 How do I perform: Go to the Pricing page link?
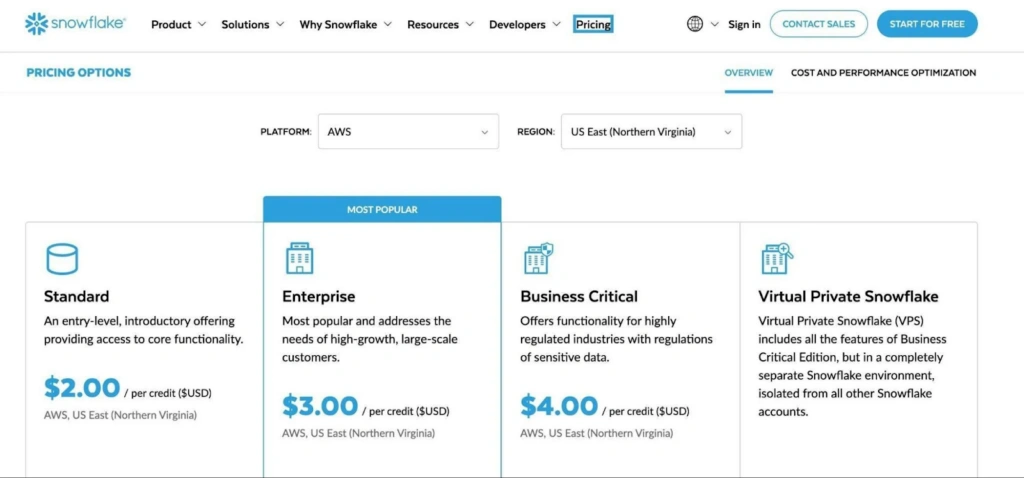(593, 24)
